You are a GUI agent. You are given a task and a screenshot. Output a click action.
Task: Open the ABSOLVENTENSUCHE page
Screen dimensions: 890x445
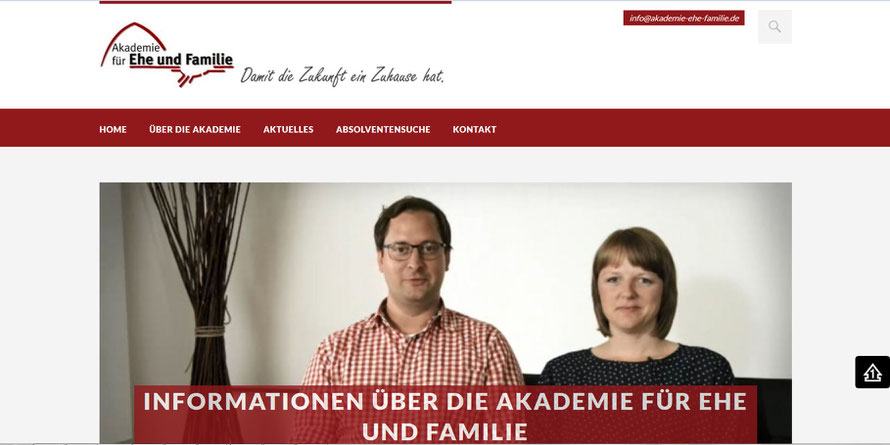[383, 129]
